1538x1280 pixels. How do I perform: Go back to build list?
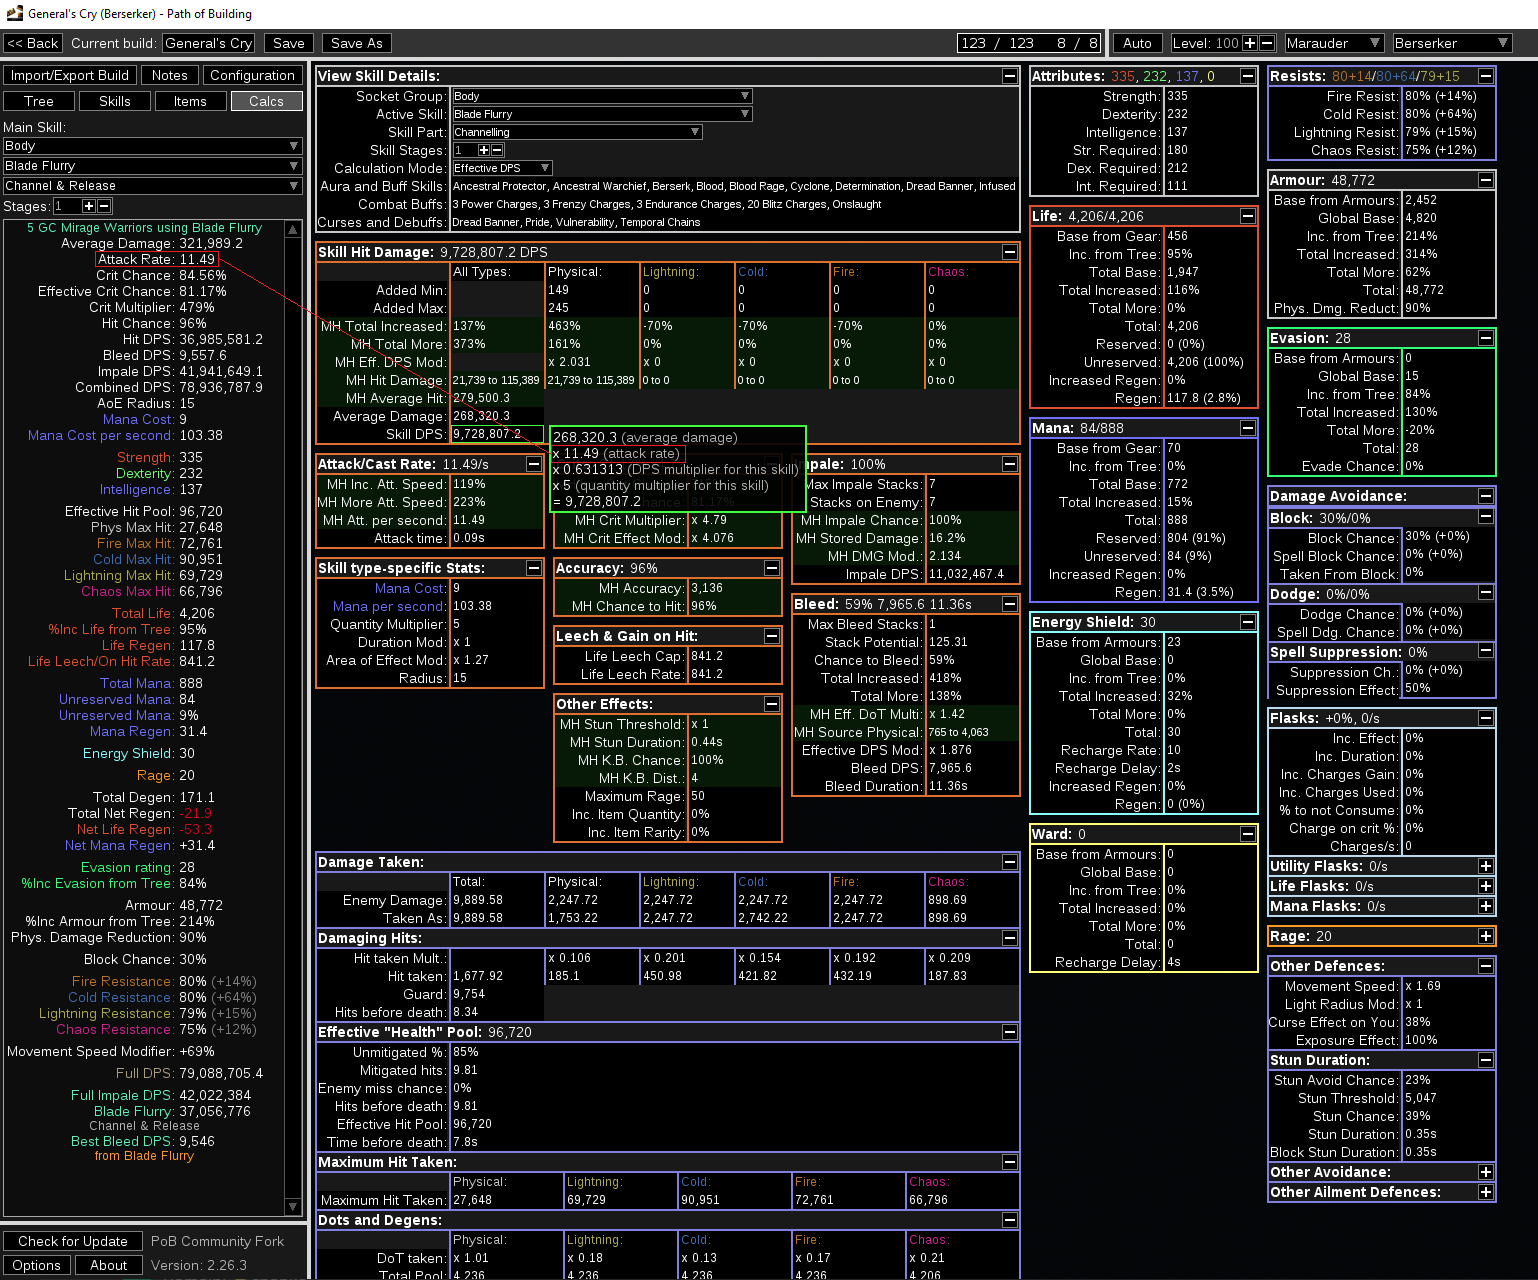[x=33, y=43]
